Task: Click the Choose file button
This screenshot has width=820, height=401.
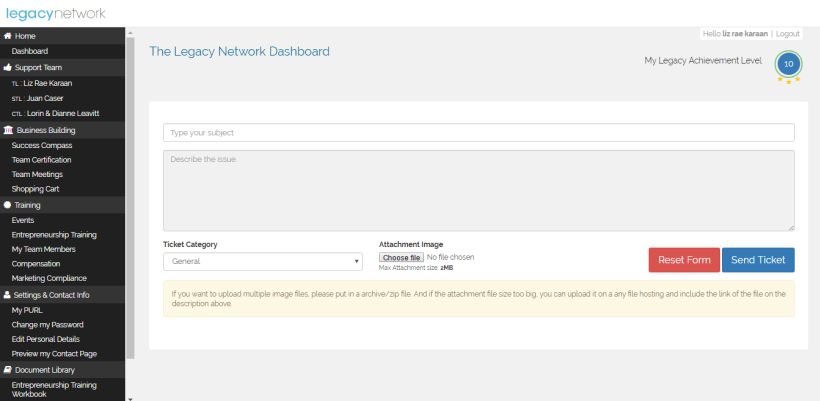Action: pos(401,257)
